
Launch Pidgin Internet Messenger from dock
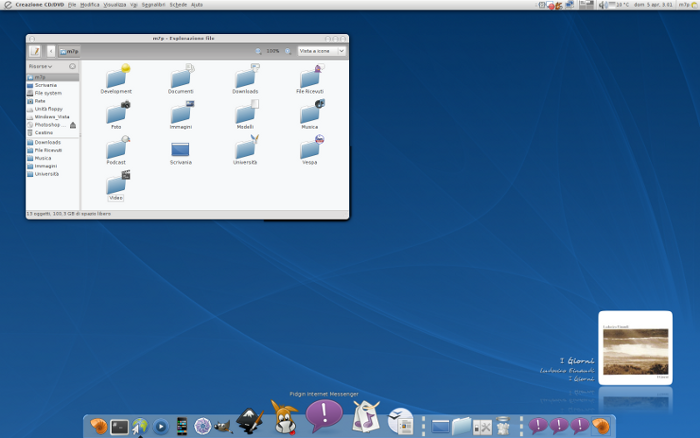(x=324, y=415)
